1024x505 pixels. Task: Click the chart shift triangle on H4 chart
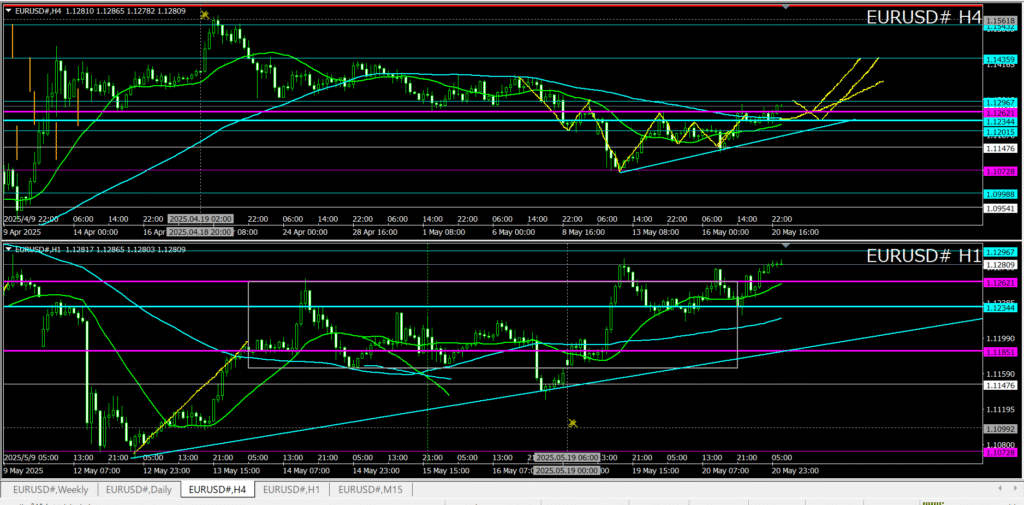tap(786, 7)
